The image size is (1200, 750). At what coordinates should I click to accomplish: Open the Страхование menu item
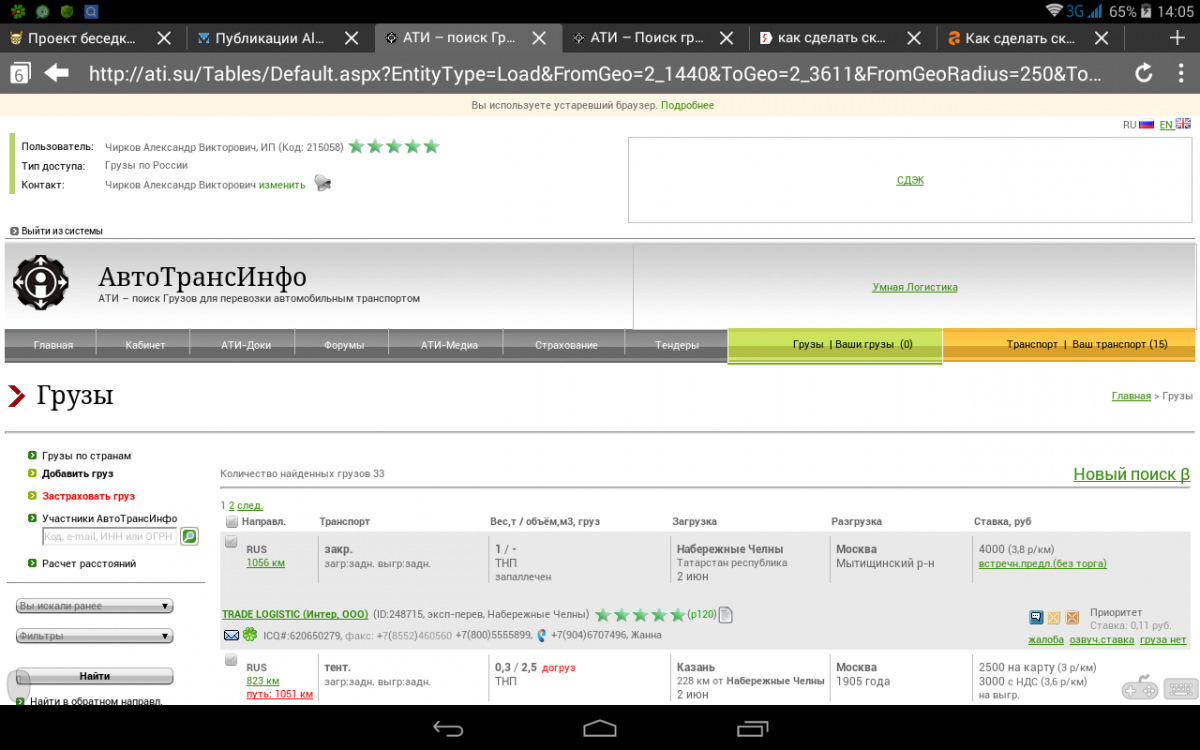(566, 345)
